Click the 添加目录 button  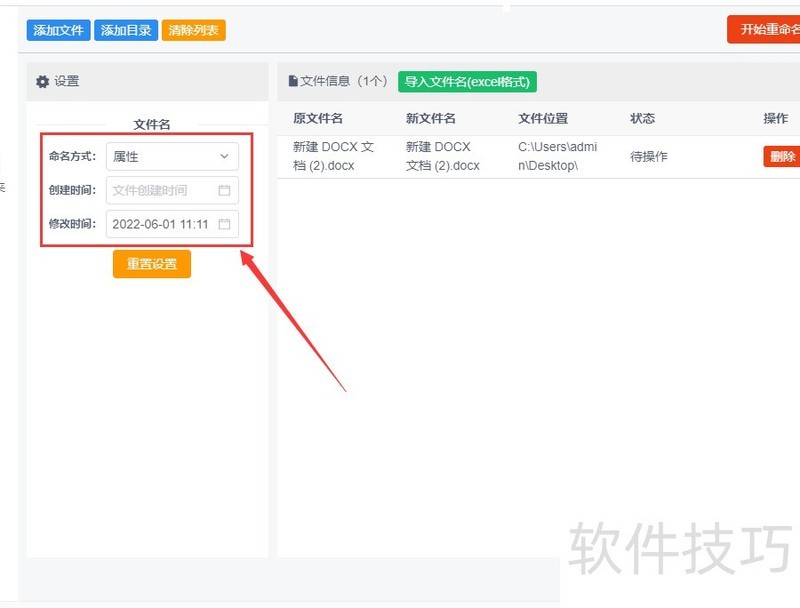tap(126, 30)
